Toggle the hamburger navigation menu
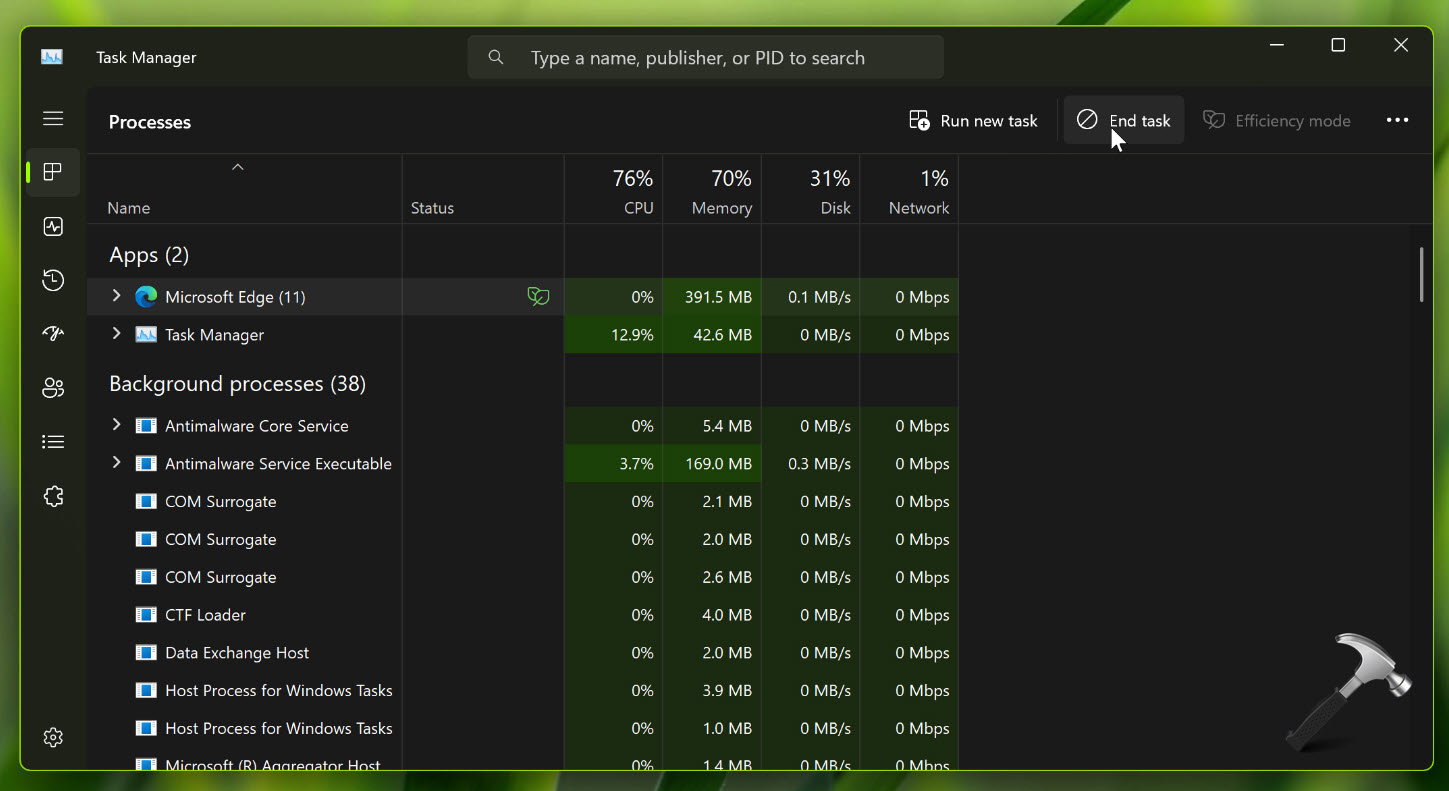The height and width of the screenshot is (791, 1449). pos(54,119)
